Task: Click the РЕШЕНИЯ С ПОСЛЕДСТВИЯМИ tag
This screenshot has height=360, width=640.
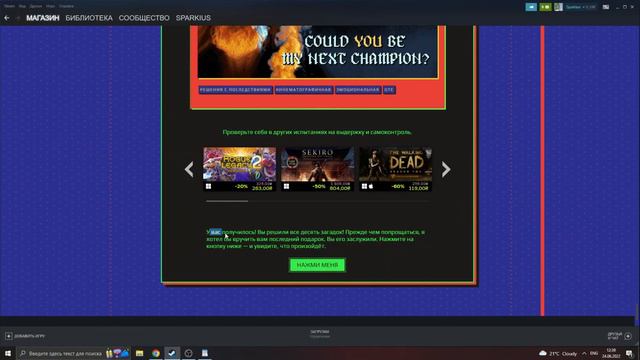Action: [x=236, y=90]
